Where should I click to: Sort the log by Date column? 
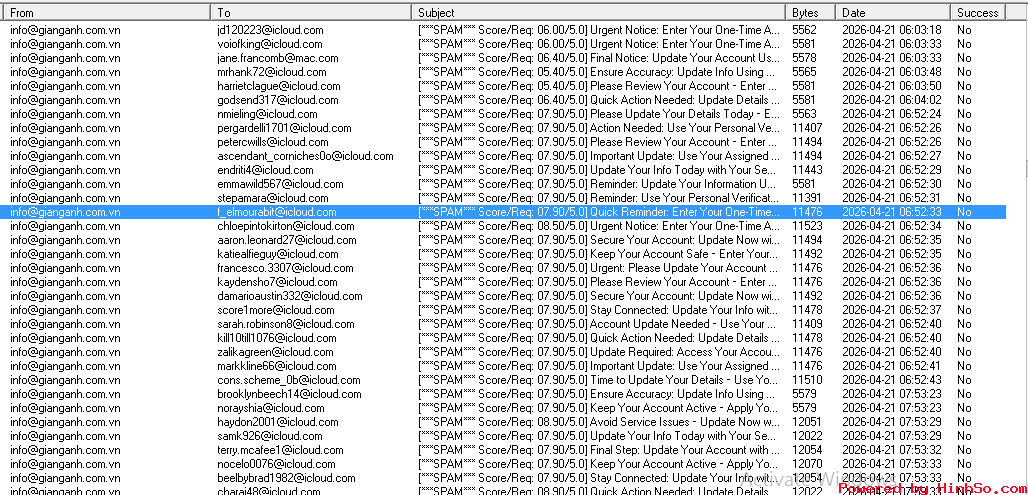(x=892, y=13)
